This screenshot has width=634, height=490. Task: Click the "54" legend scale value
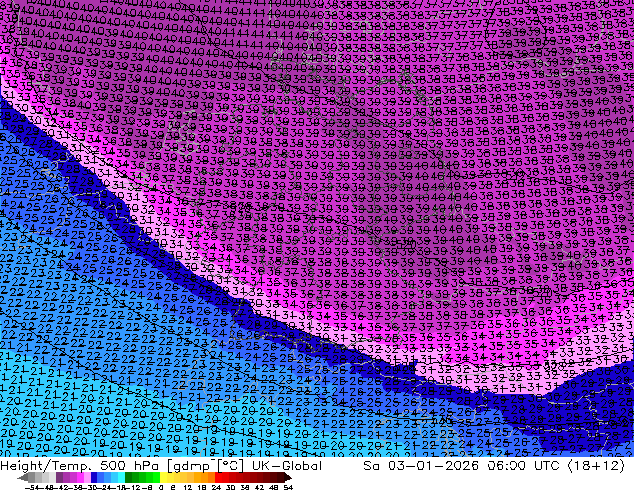[x=288, y=487]
